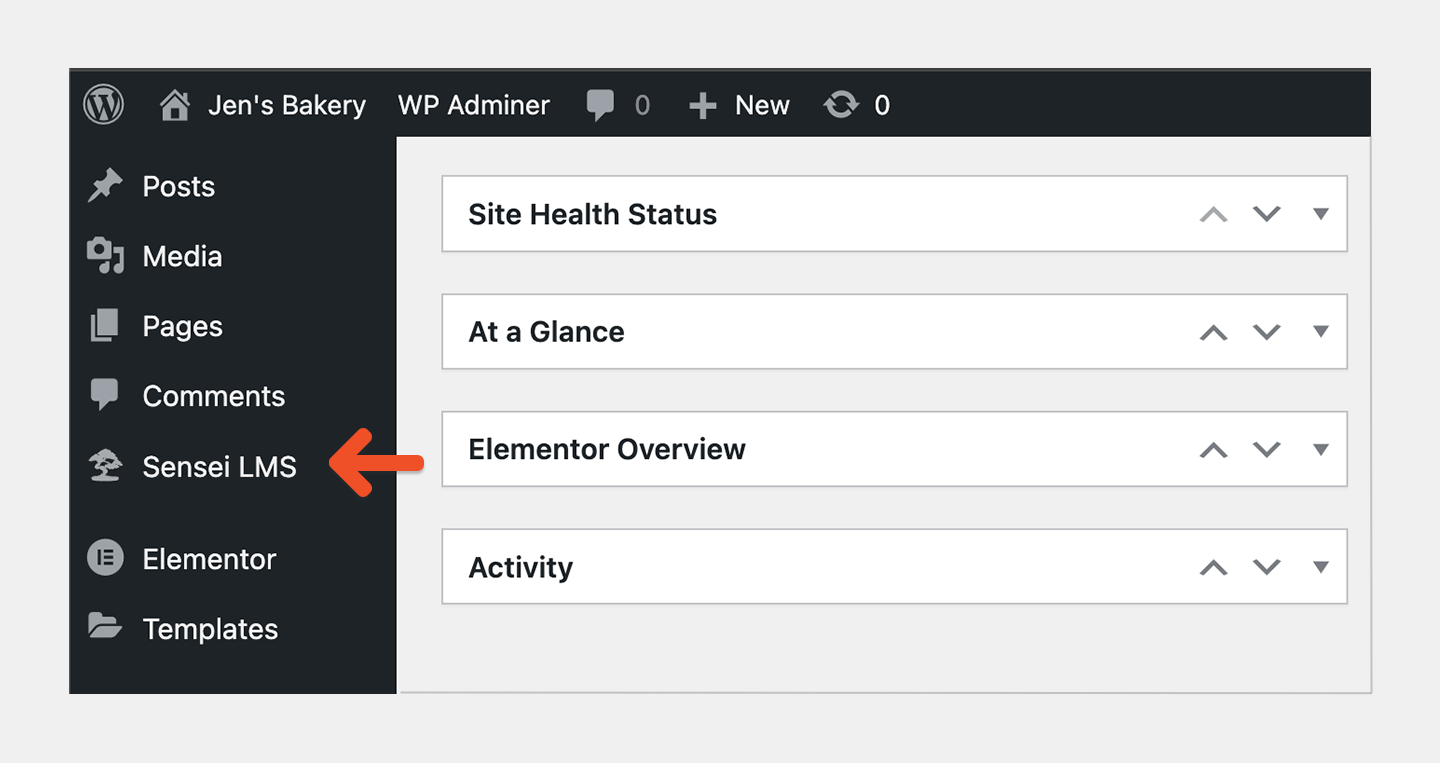Visit the Jen's Bakery site link
The image size is (1440, 763).
(x=287, y=105)
